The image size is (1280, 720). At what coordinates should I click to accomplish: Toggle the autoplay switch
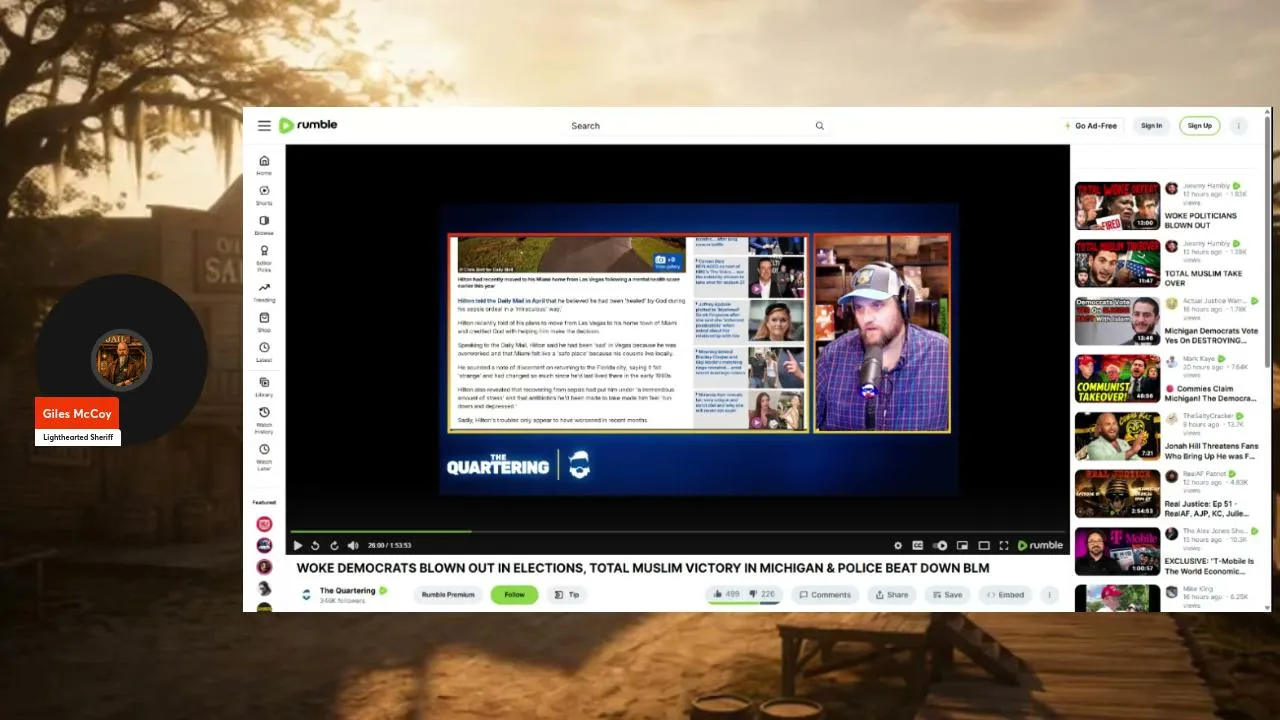click(x=940, y=545)
